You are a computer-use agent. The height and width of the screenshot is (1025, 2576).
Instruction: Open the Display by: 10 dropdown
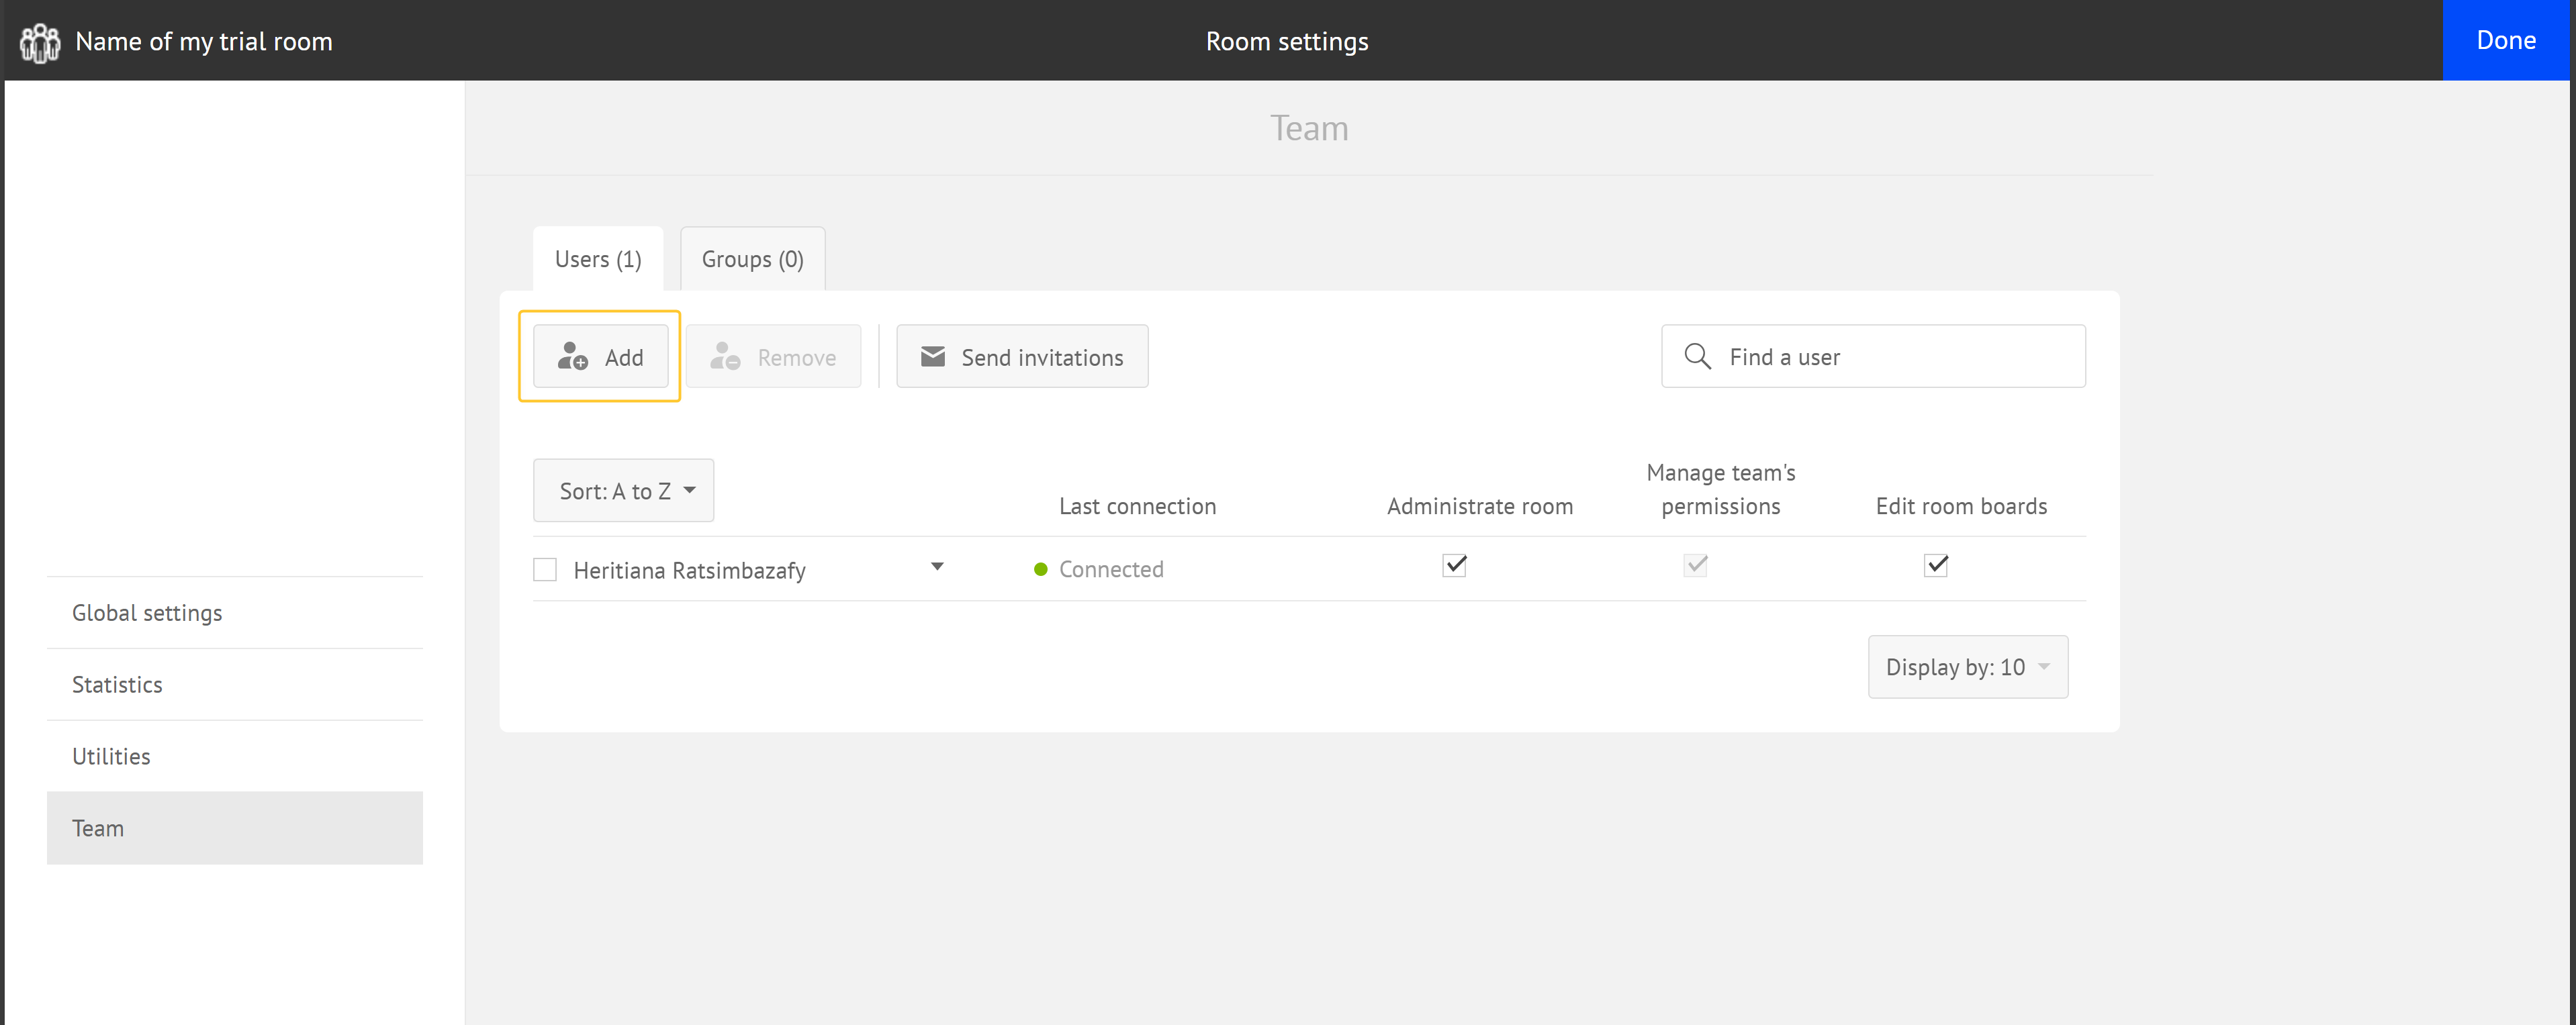point(1968,667)
